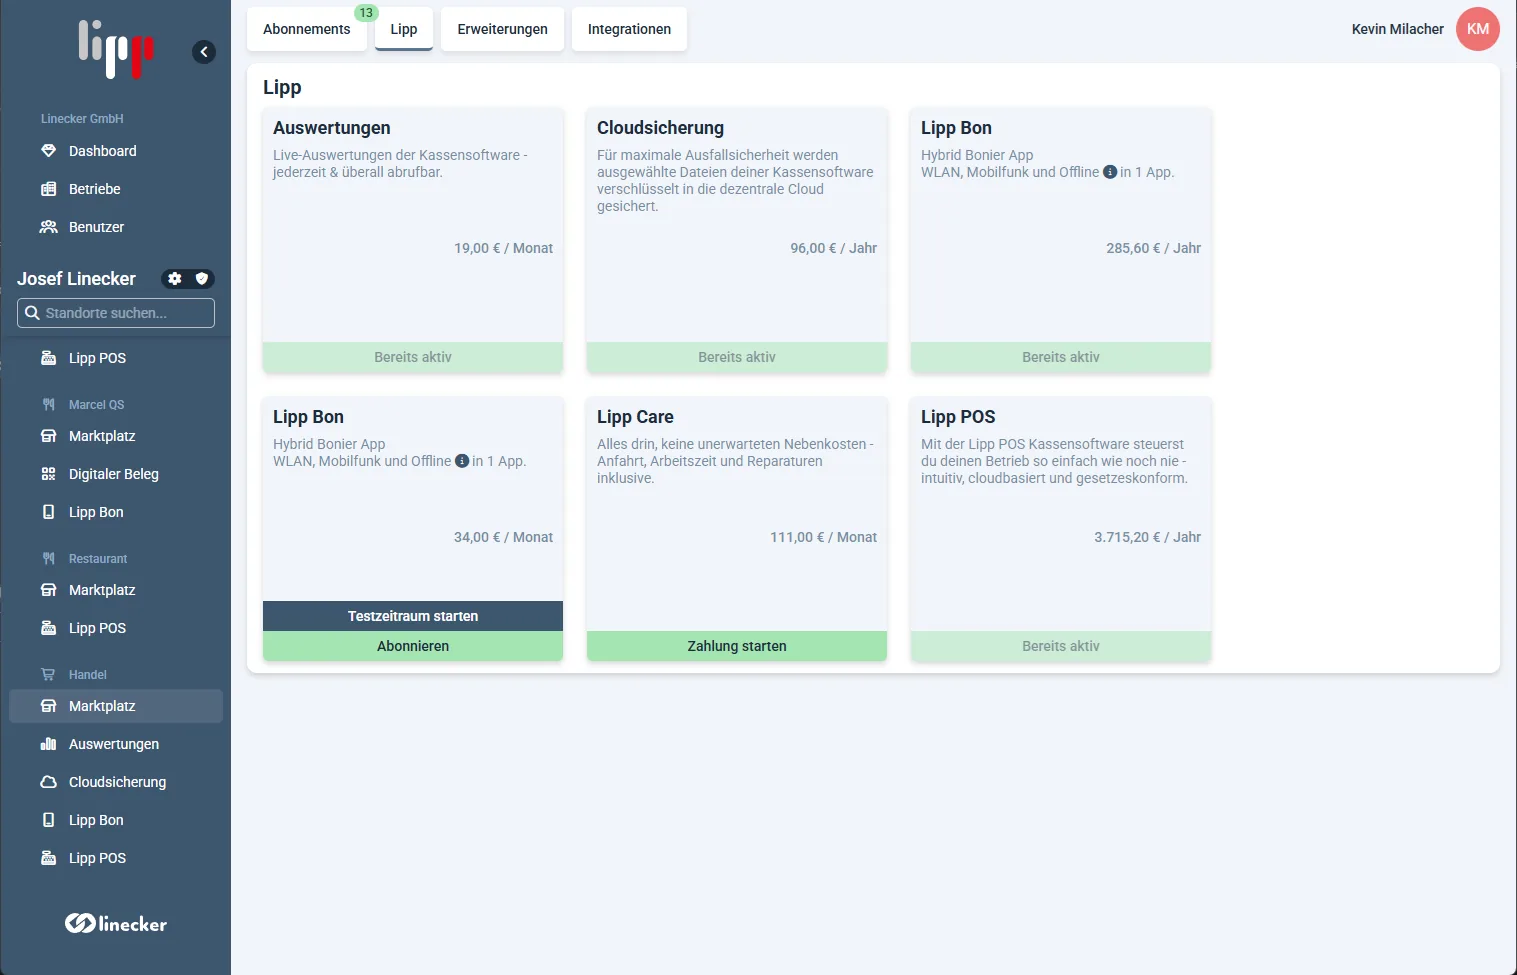
Task: Click Bereits aktiv on the Auswertungen card
Action: 413,357
